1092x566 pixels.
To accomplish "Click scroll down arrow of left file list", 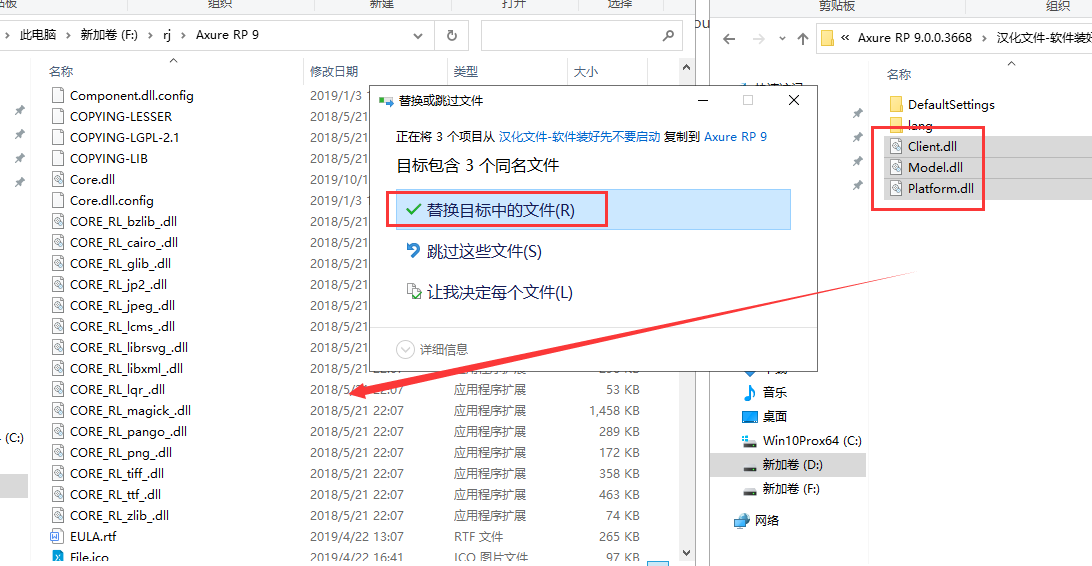I will (x=686, y=553).
